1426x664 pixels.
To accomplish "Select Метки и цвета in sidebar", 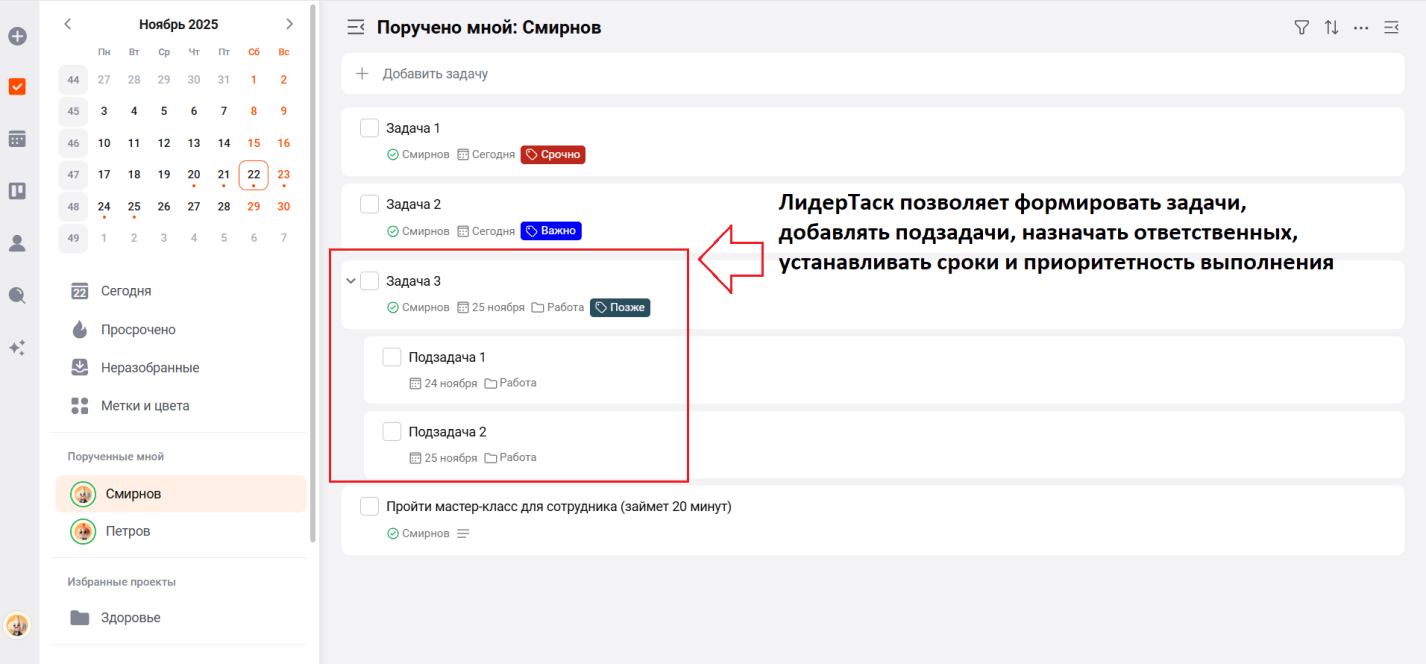I will 144,406.
